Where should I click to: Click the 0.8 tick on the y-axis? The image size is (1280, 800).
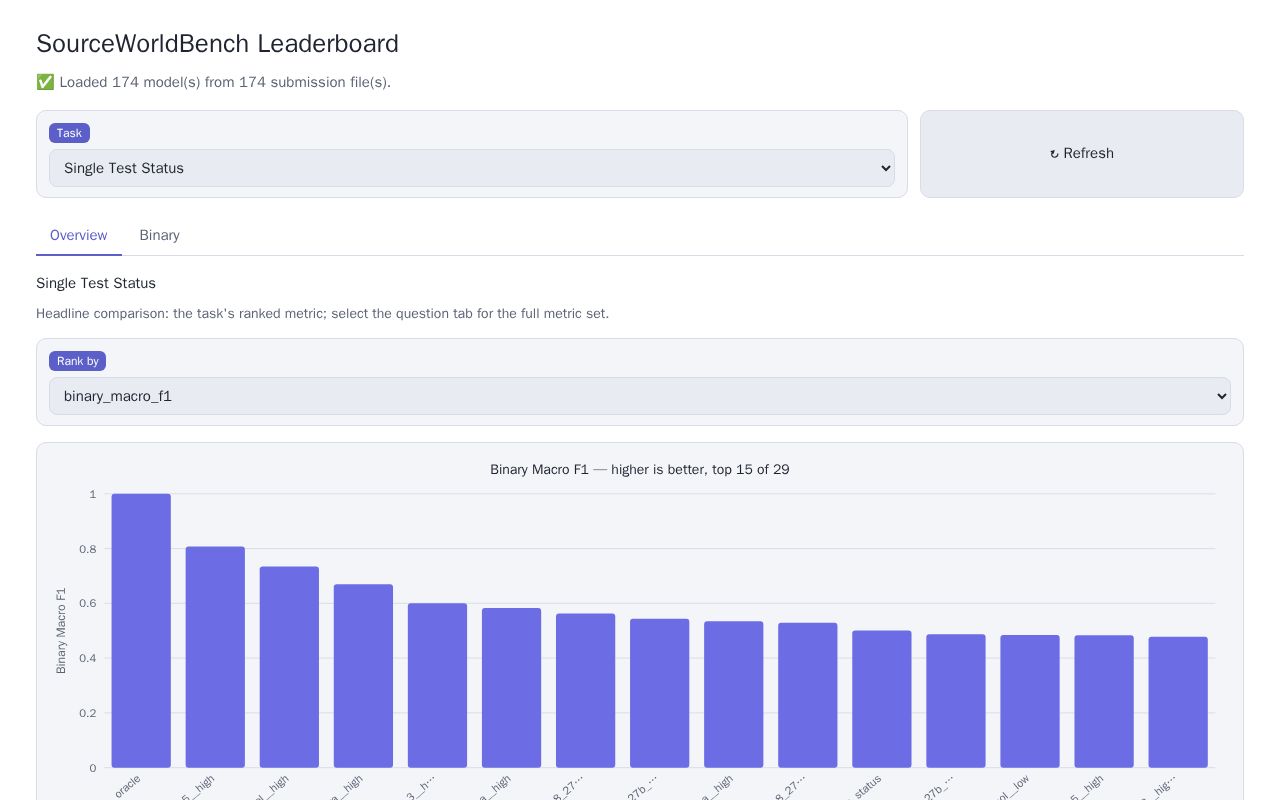point(90,549)
